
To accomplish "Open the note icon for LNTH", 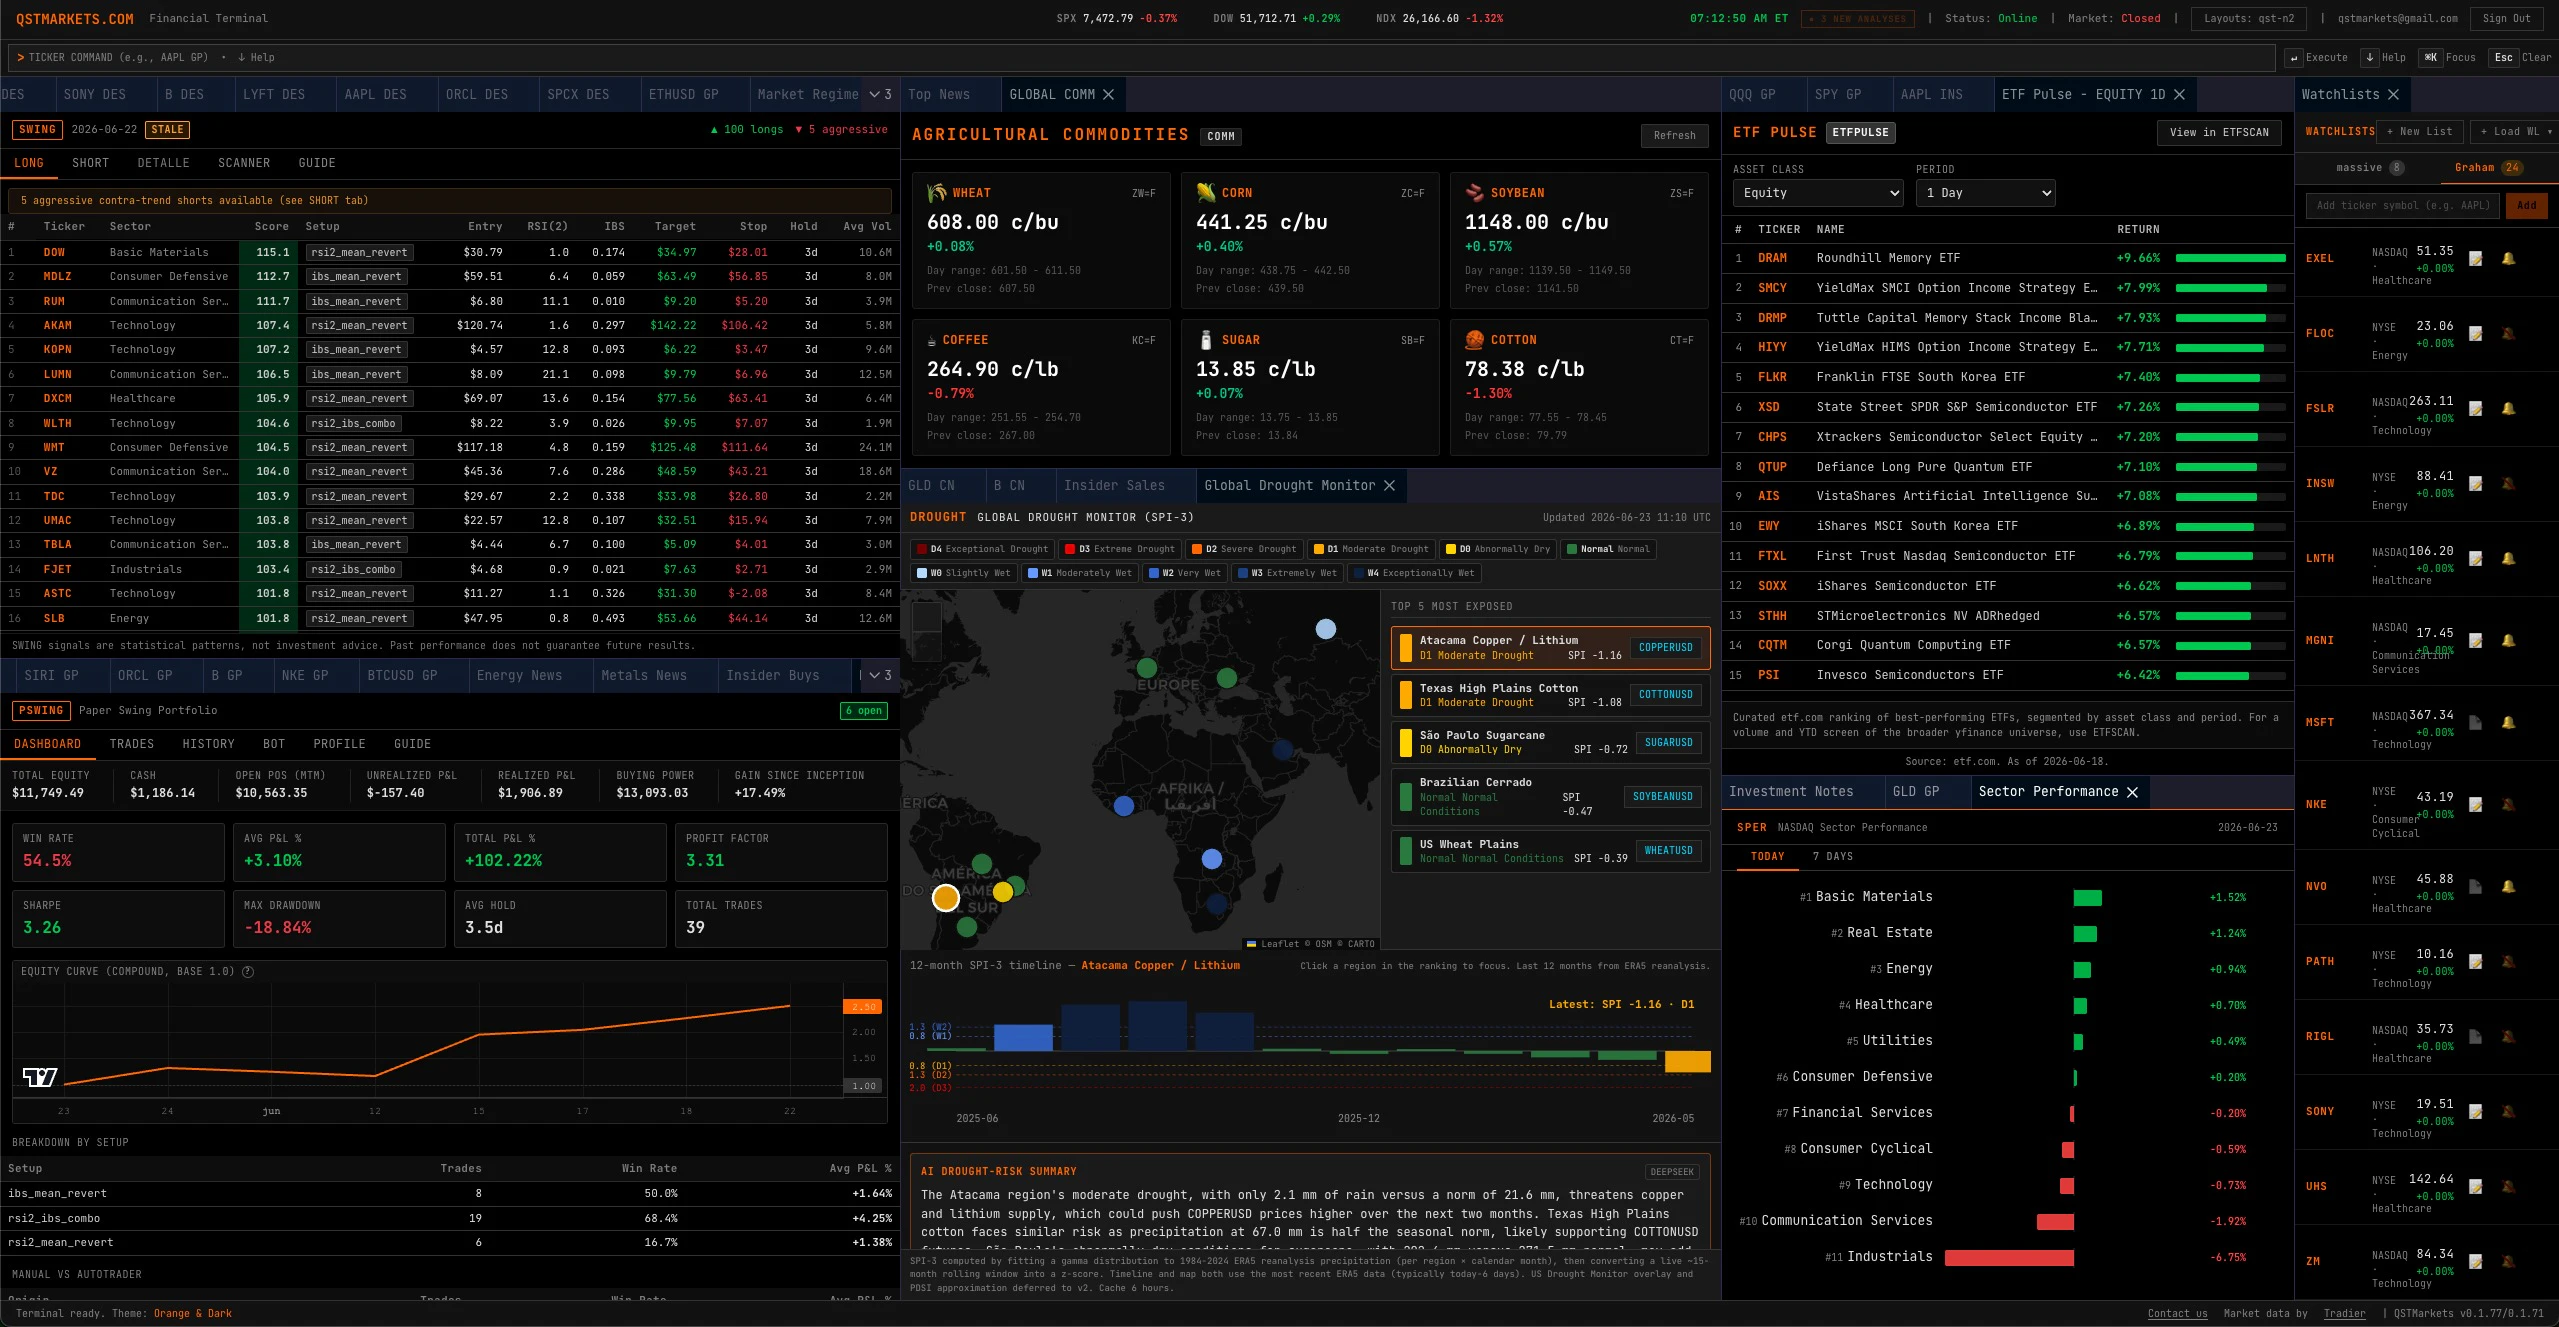I will [2476, 559].
